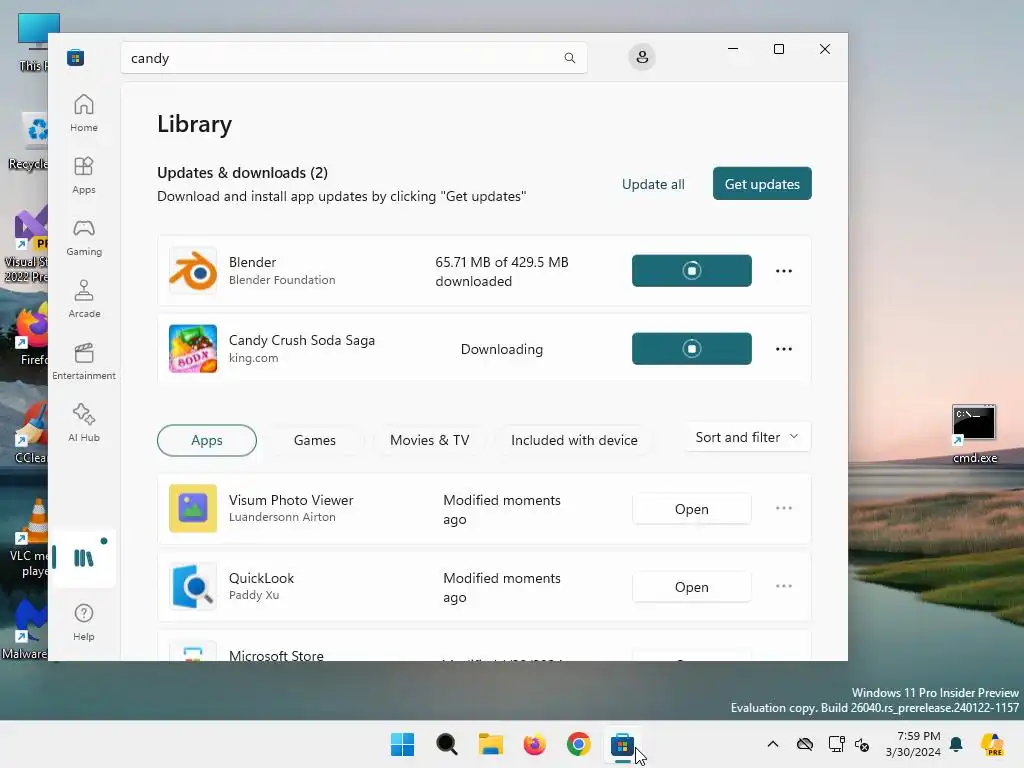This screenshot has width=1024, height=768.
Task: Click the Get updates button
Action: 762,184
